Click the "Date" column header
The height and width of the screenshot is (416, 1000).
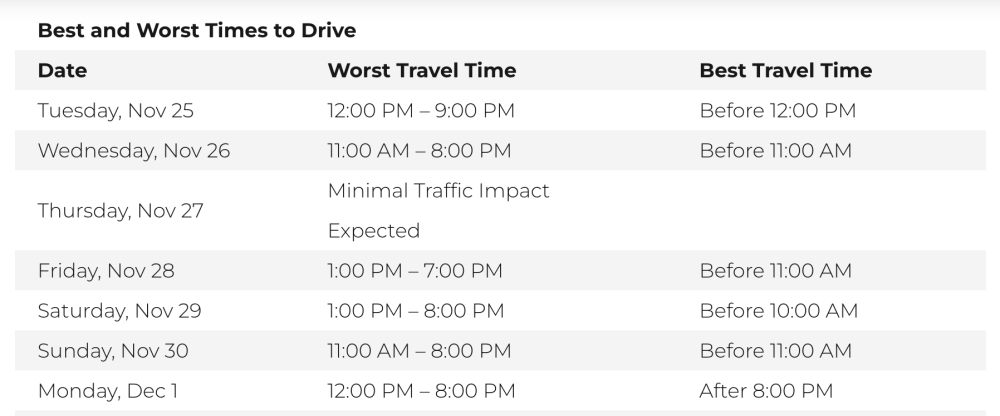coord(62,70)
